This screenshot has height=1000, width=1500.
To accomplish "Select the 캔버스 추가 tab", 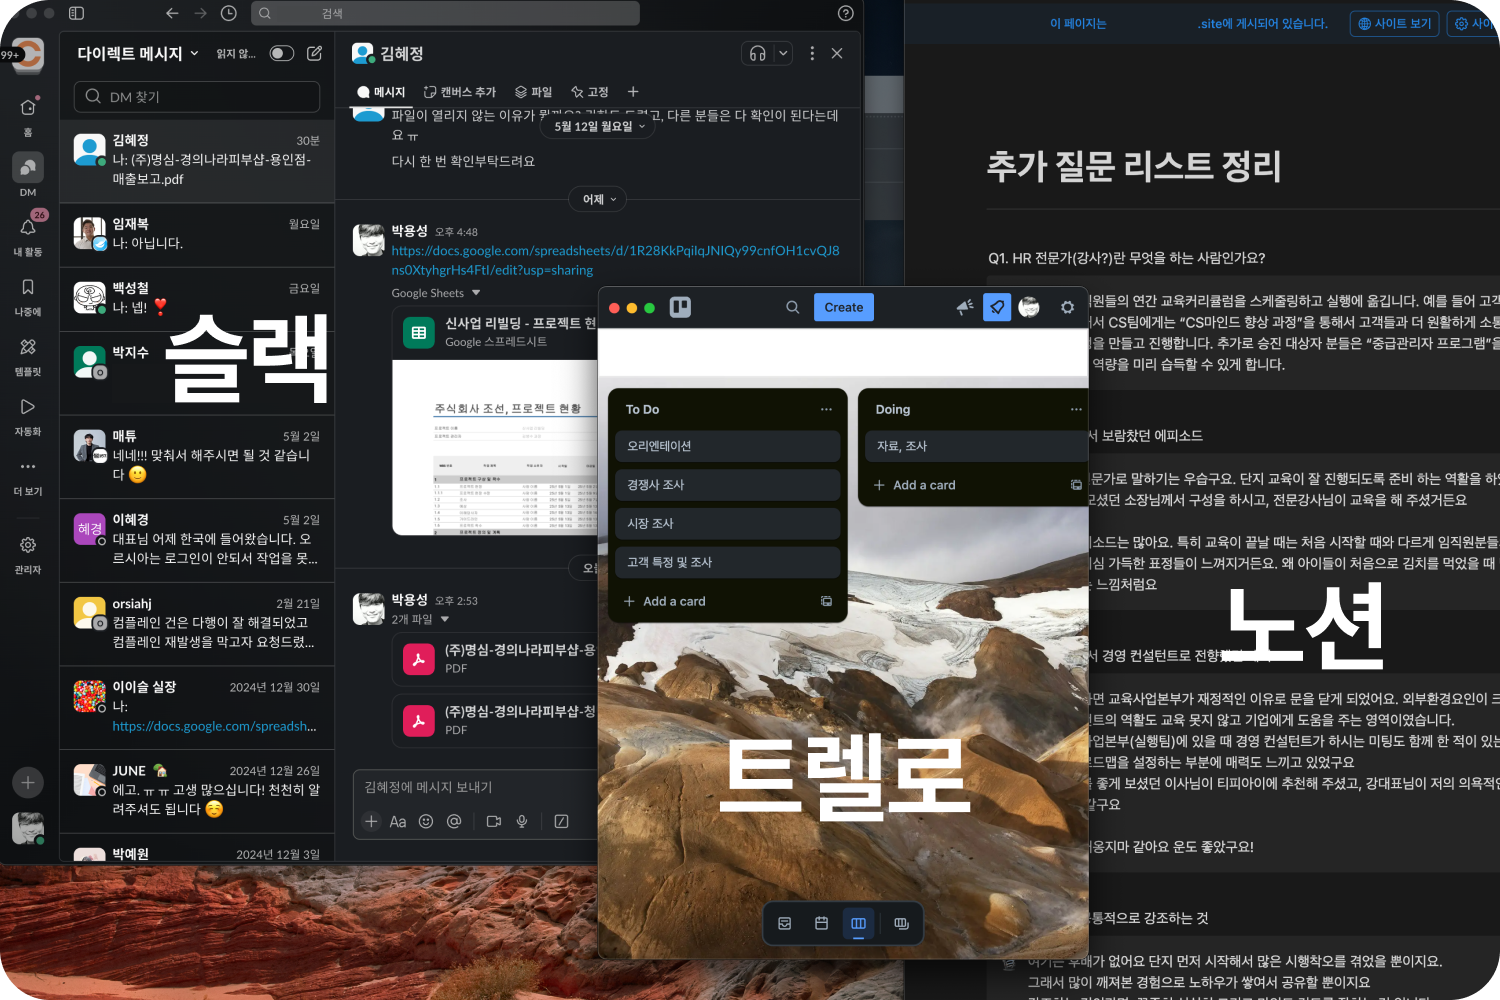I will point(460,91).
